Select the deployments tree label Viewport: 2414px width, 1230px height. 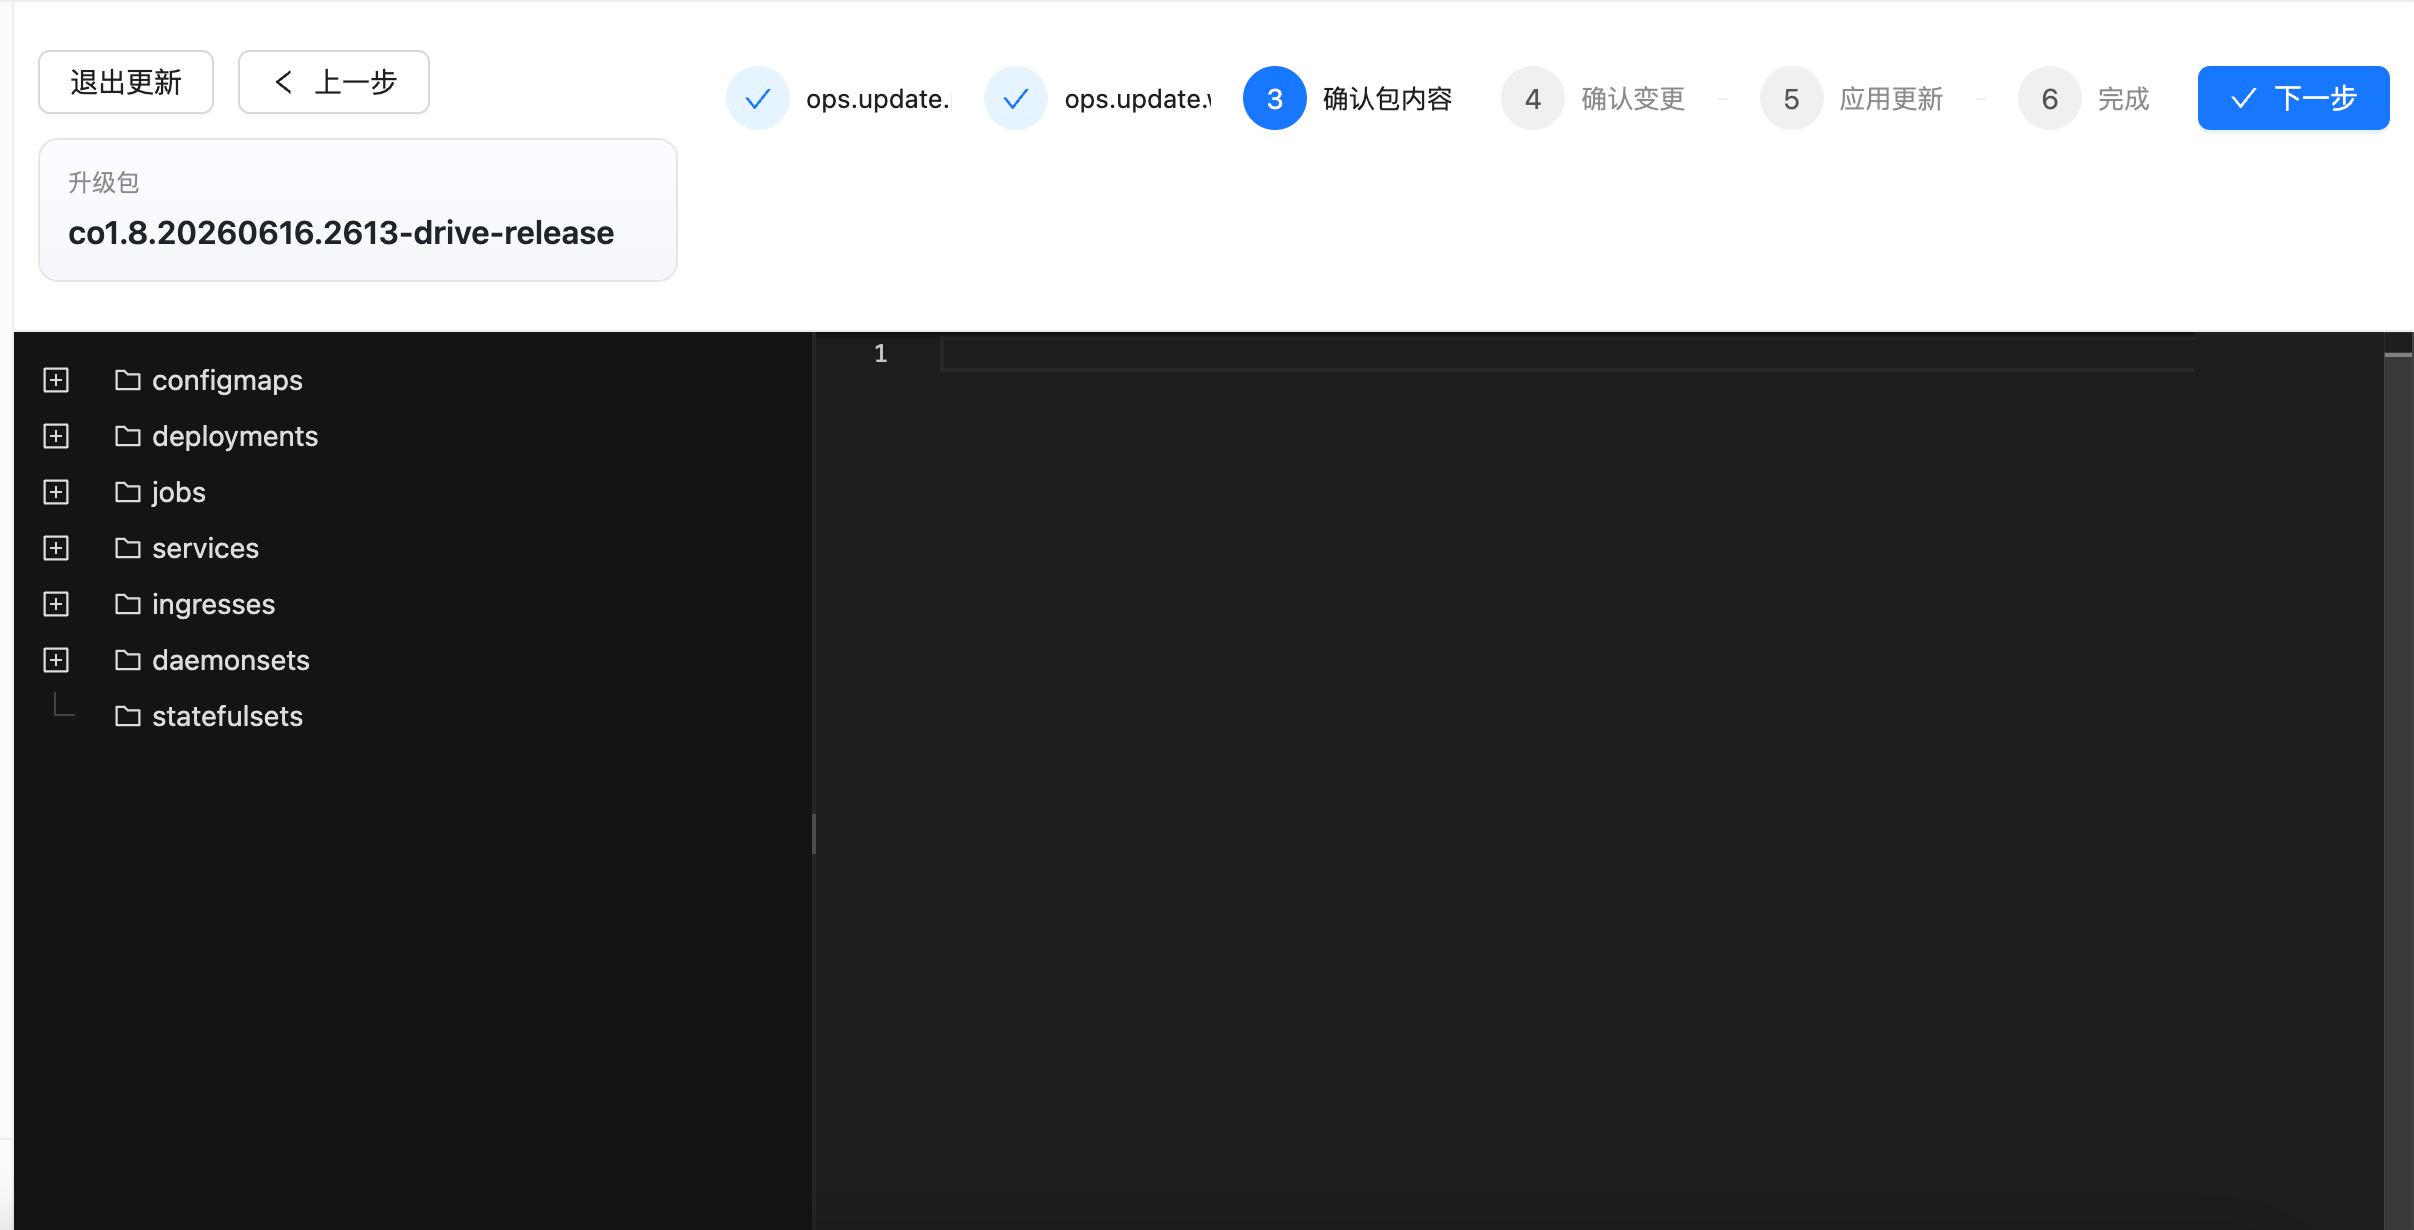click(235, 436)
